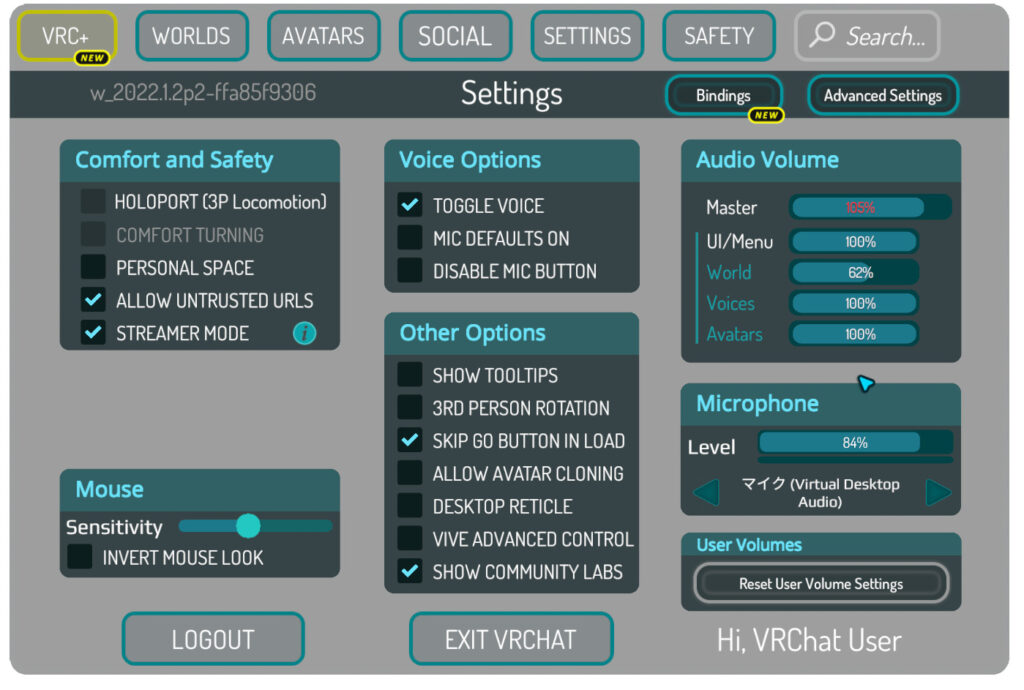Enable Vive Advanced Control
Viewport: 1024px width, 690px height.
409,539
